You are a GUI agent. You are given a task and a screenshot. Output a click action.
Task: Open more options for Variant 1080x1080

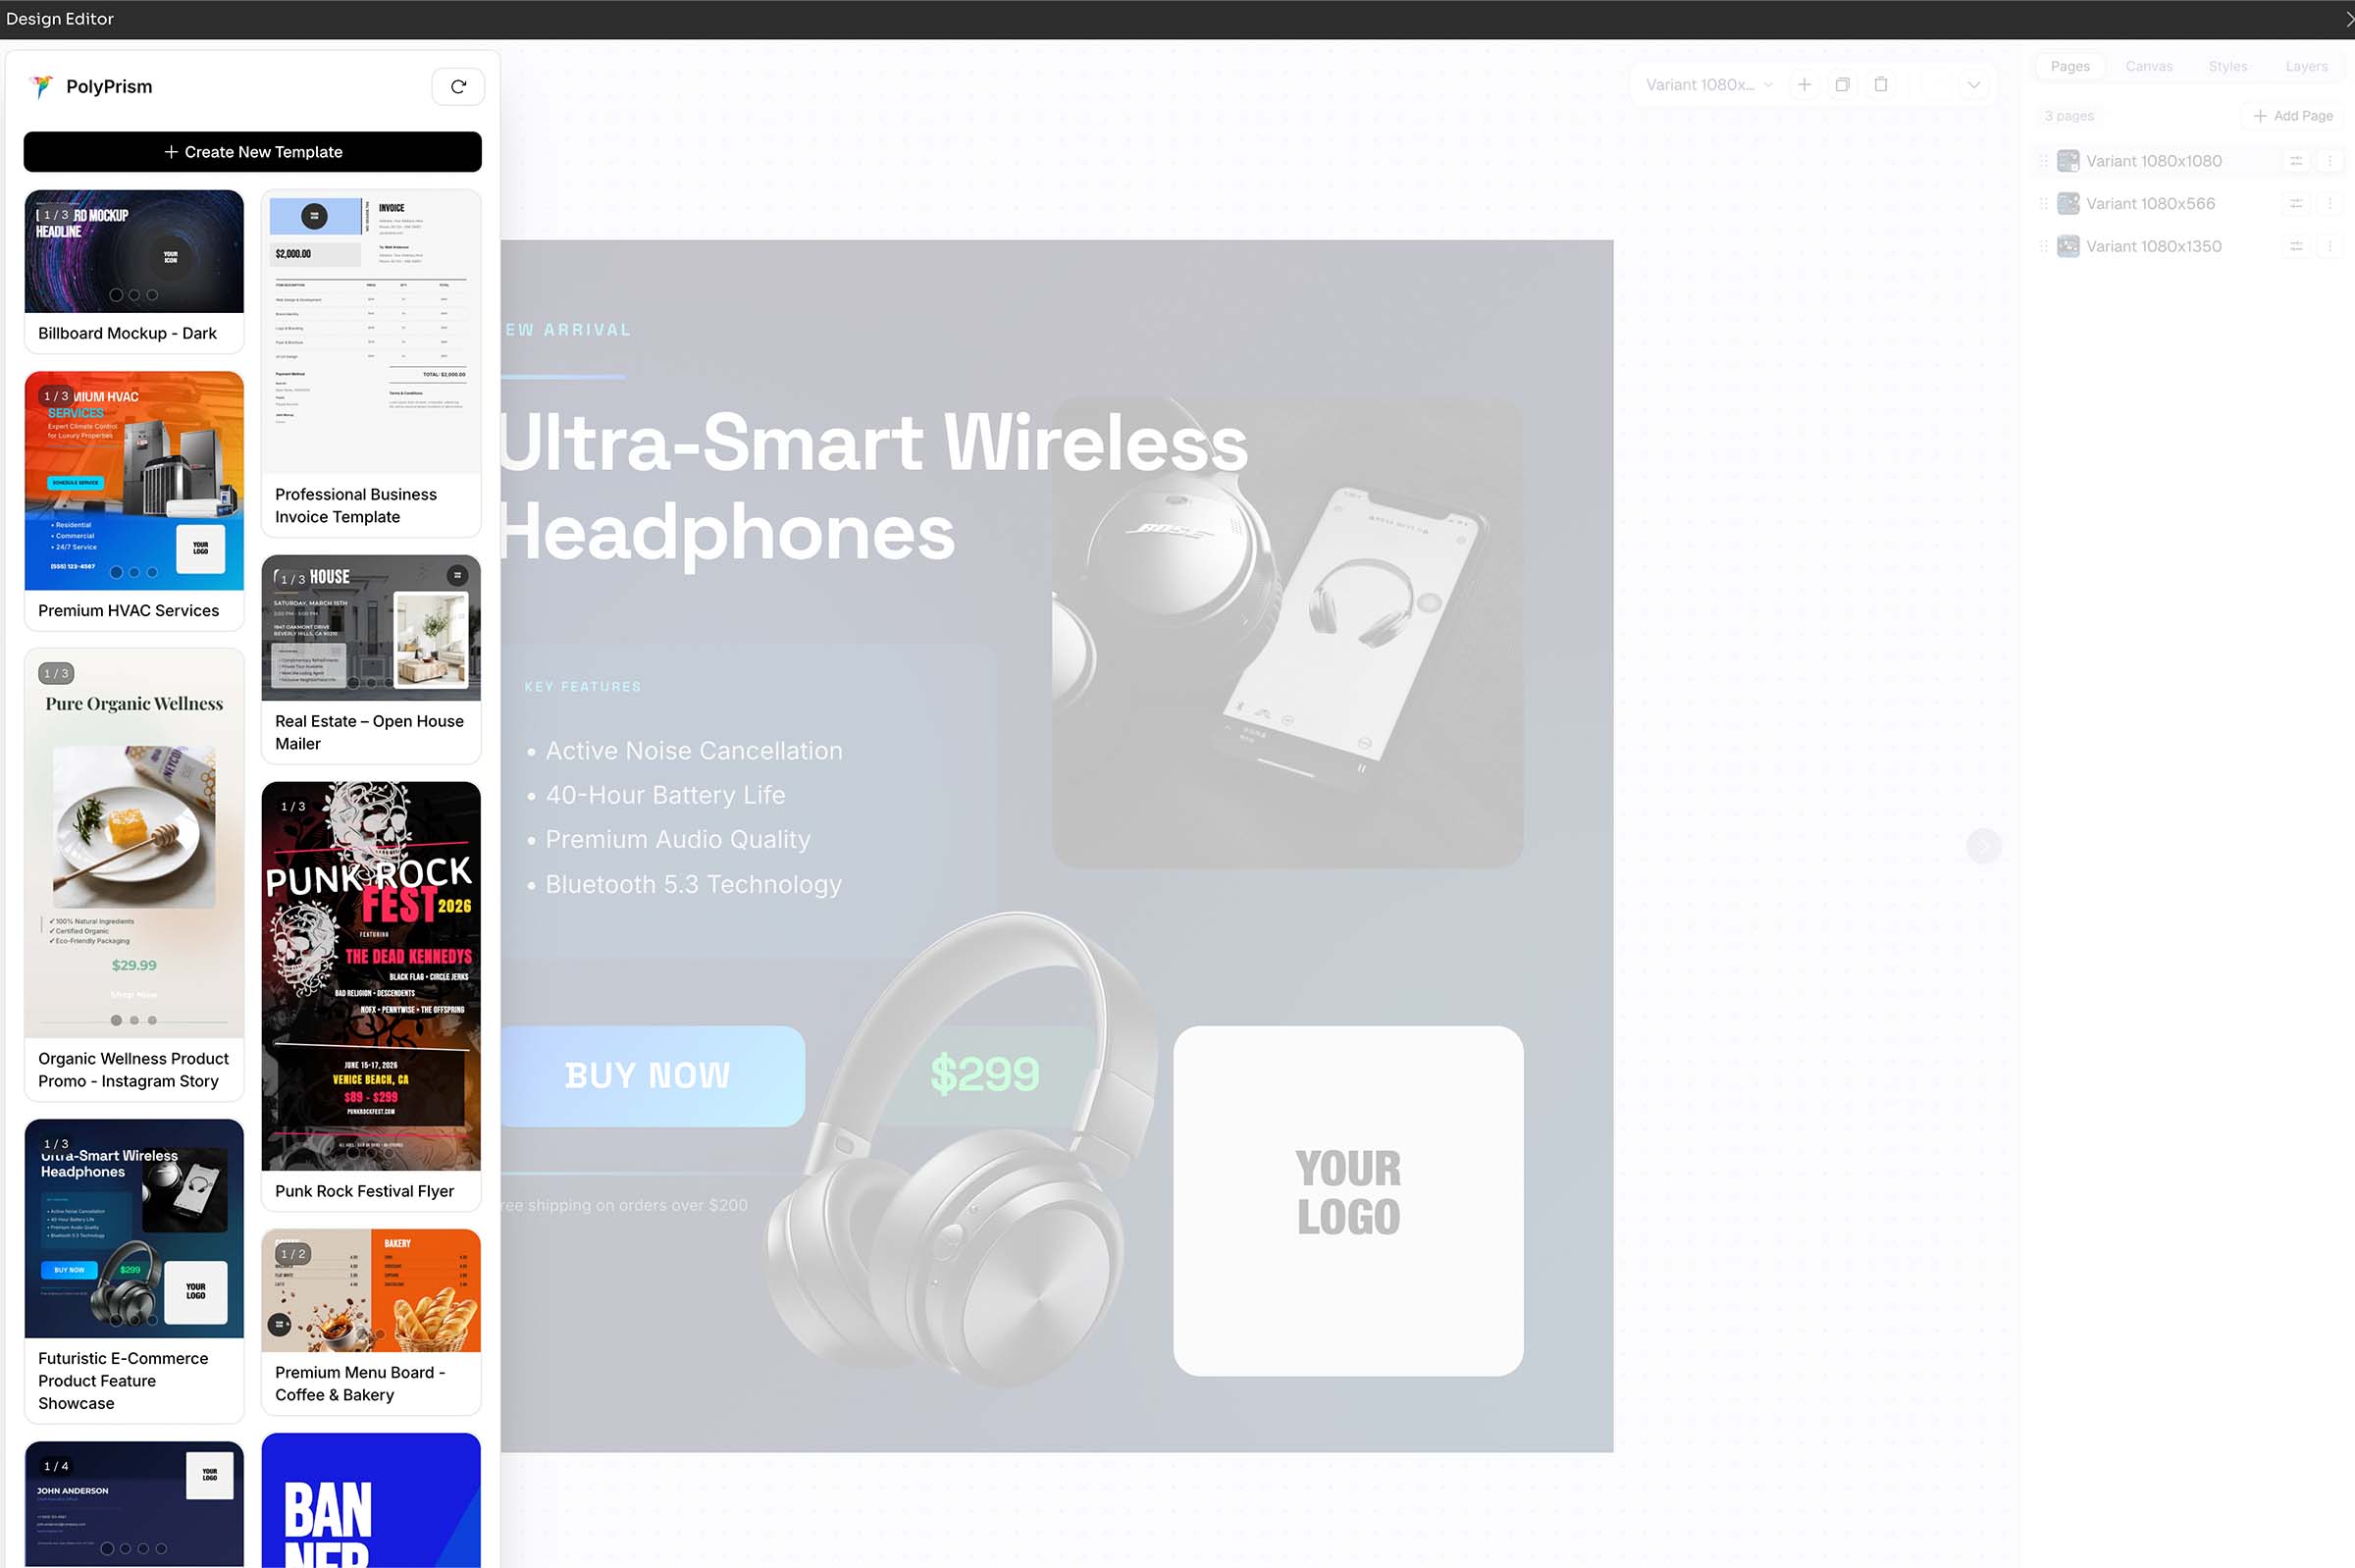[x=2329, y=161]
